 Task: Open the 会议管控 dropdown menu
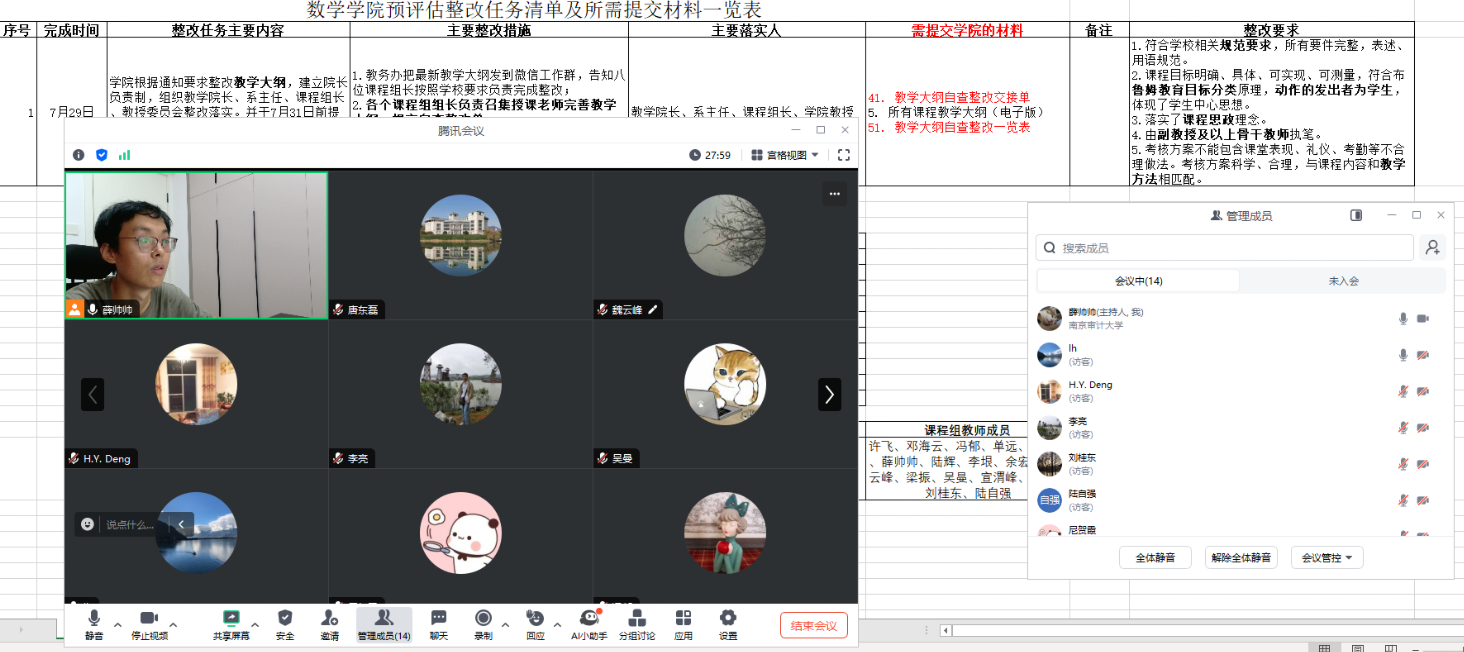(x=1326, y=558)
